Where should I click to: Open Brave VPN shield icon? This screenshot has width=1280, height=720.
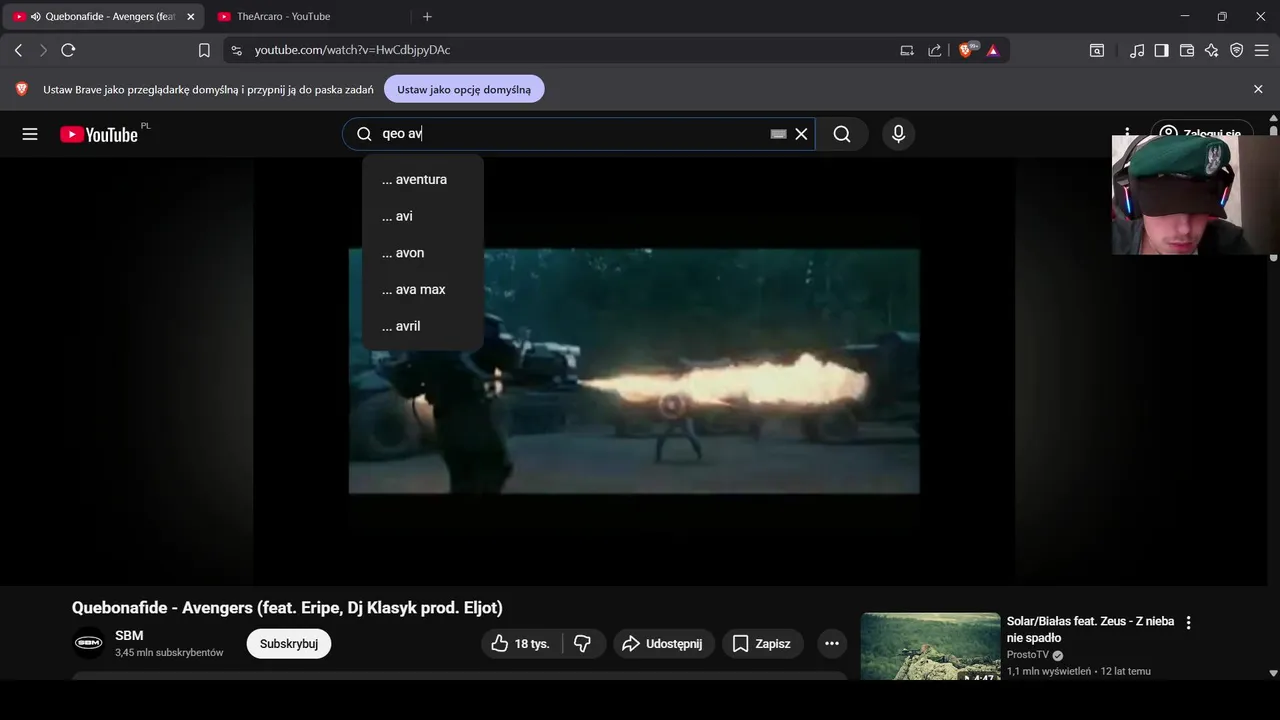(x=1237, y=50)
